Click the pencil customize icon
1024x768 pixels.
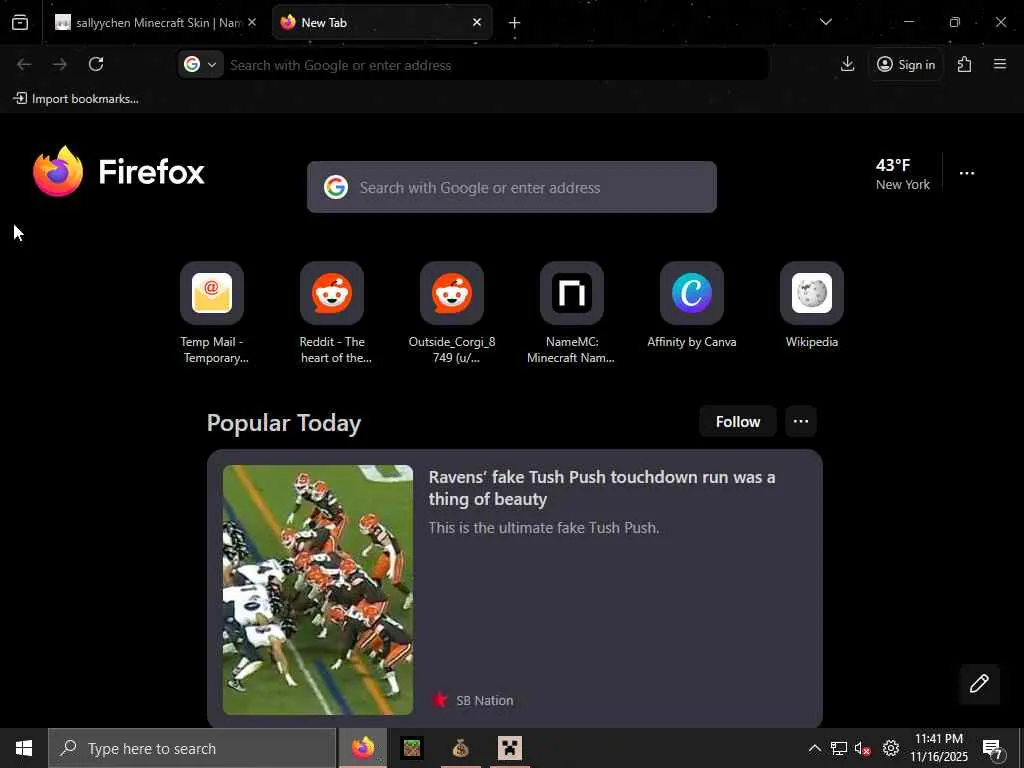(x=979, y=683)
